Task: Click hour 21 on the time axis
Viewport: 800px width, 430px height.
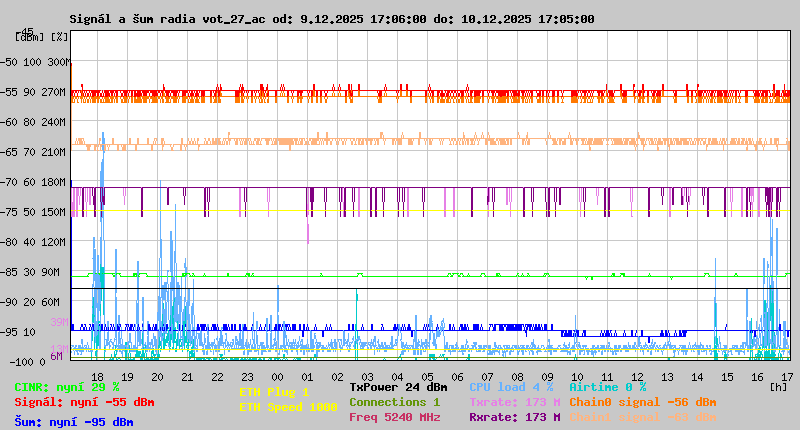Action: [x=187, y=376]
